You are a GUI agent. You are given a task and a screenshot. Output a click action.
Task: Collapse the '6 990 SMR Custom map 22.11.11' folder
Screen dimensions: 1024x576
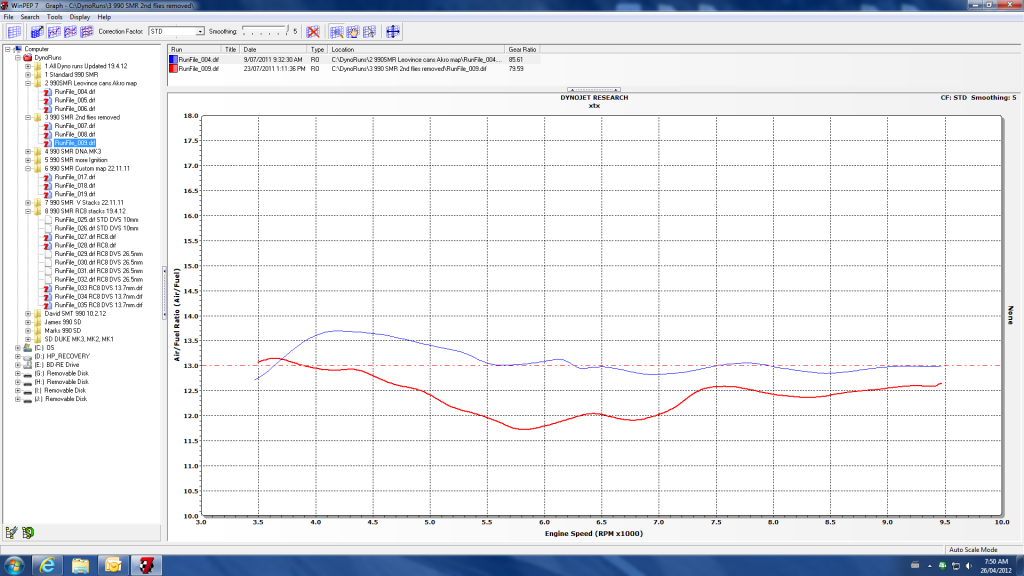click(x=29, y=168)
